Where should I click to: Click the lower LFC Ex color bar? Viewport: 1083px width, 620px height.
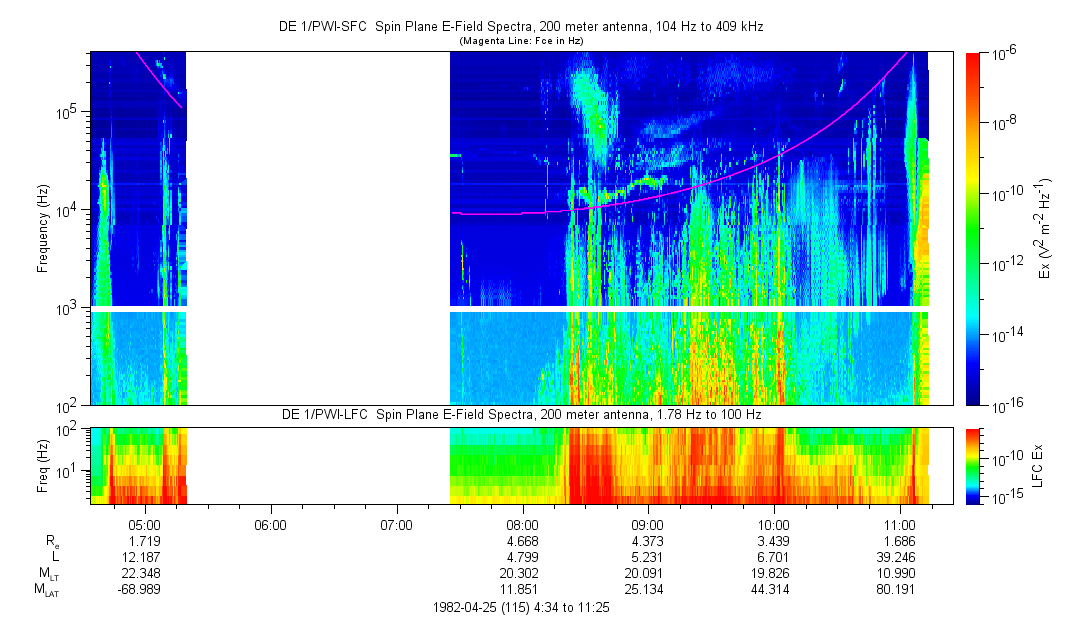pos(973,465)
